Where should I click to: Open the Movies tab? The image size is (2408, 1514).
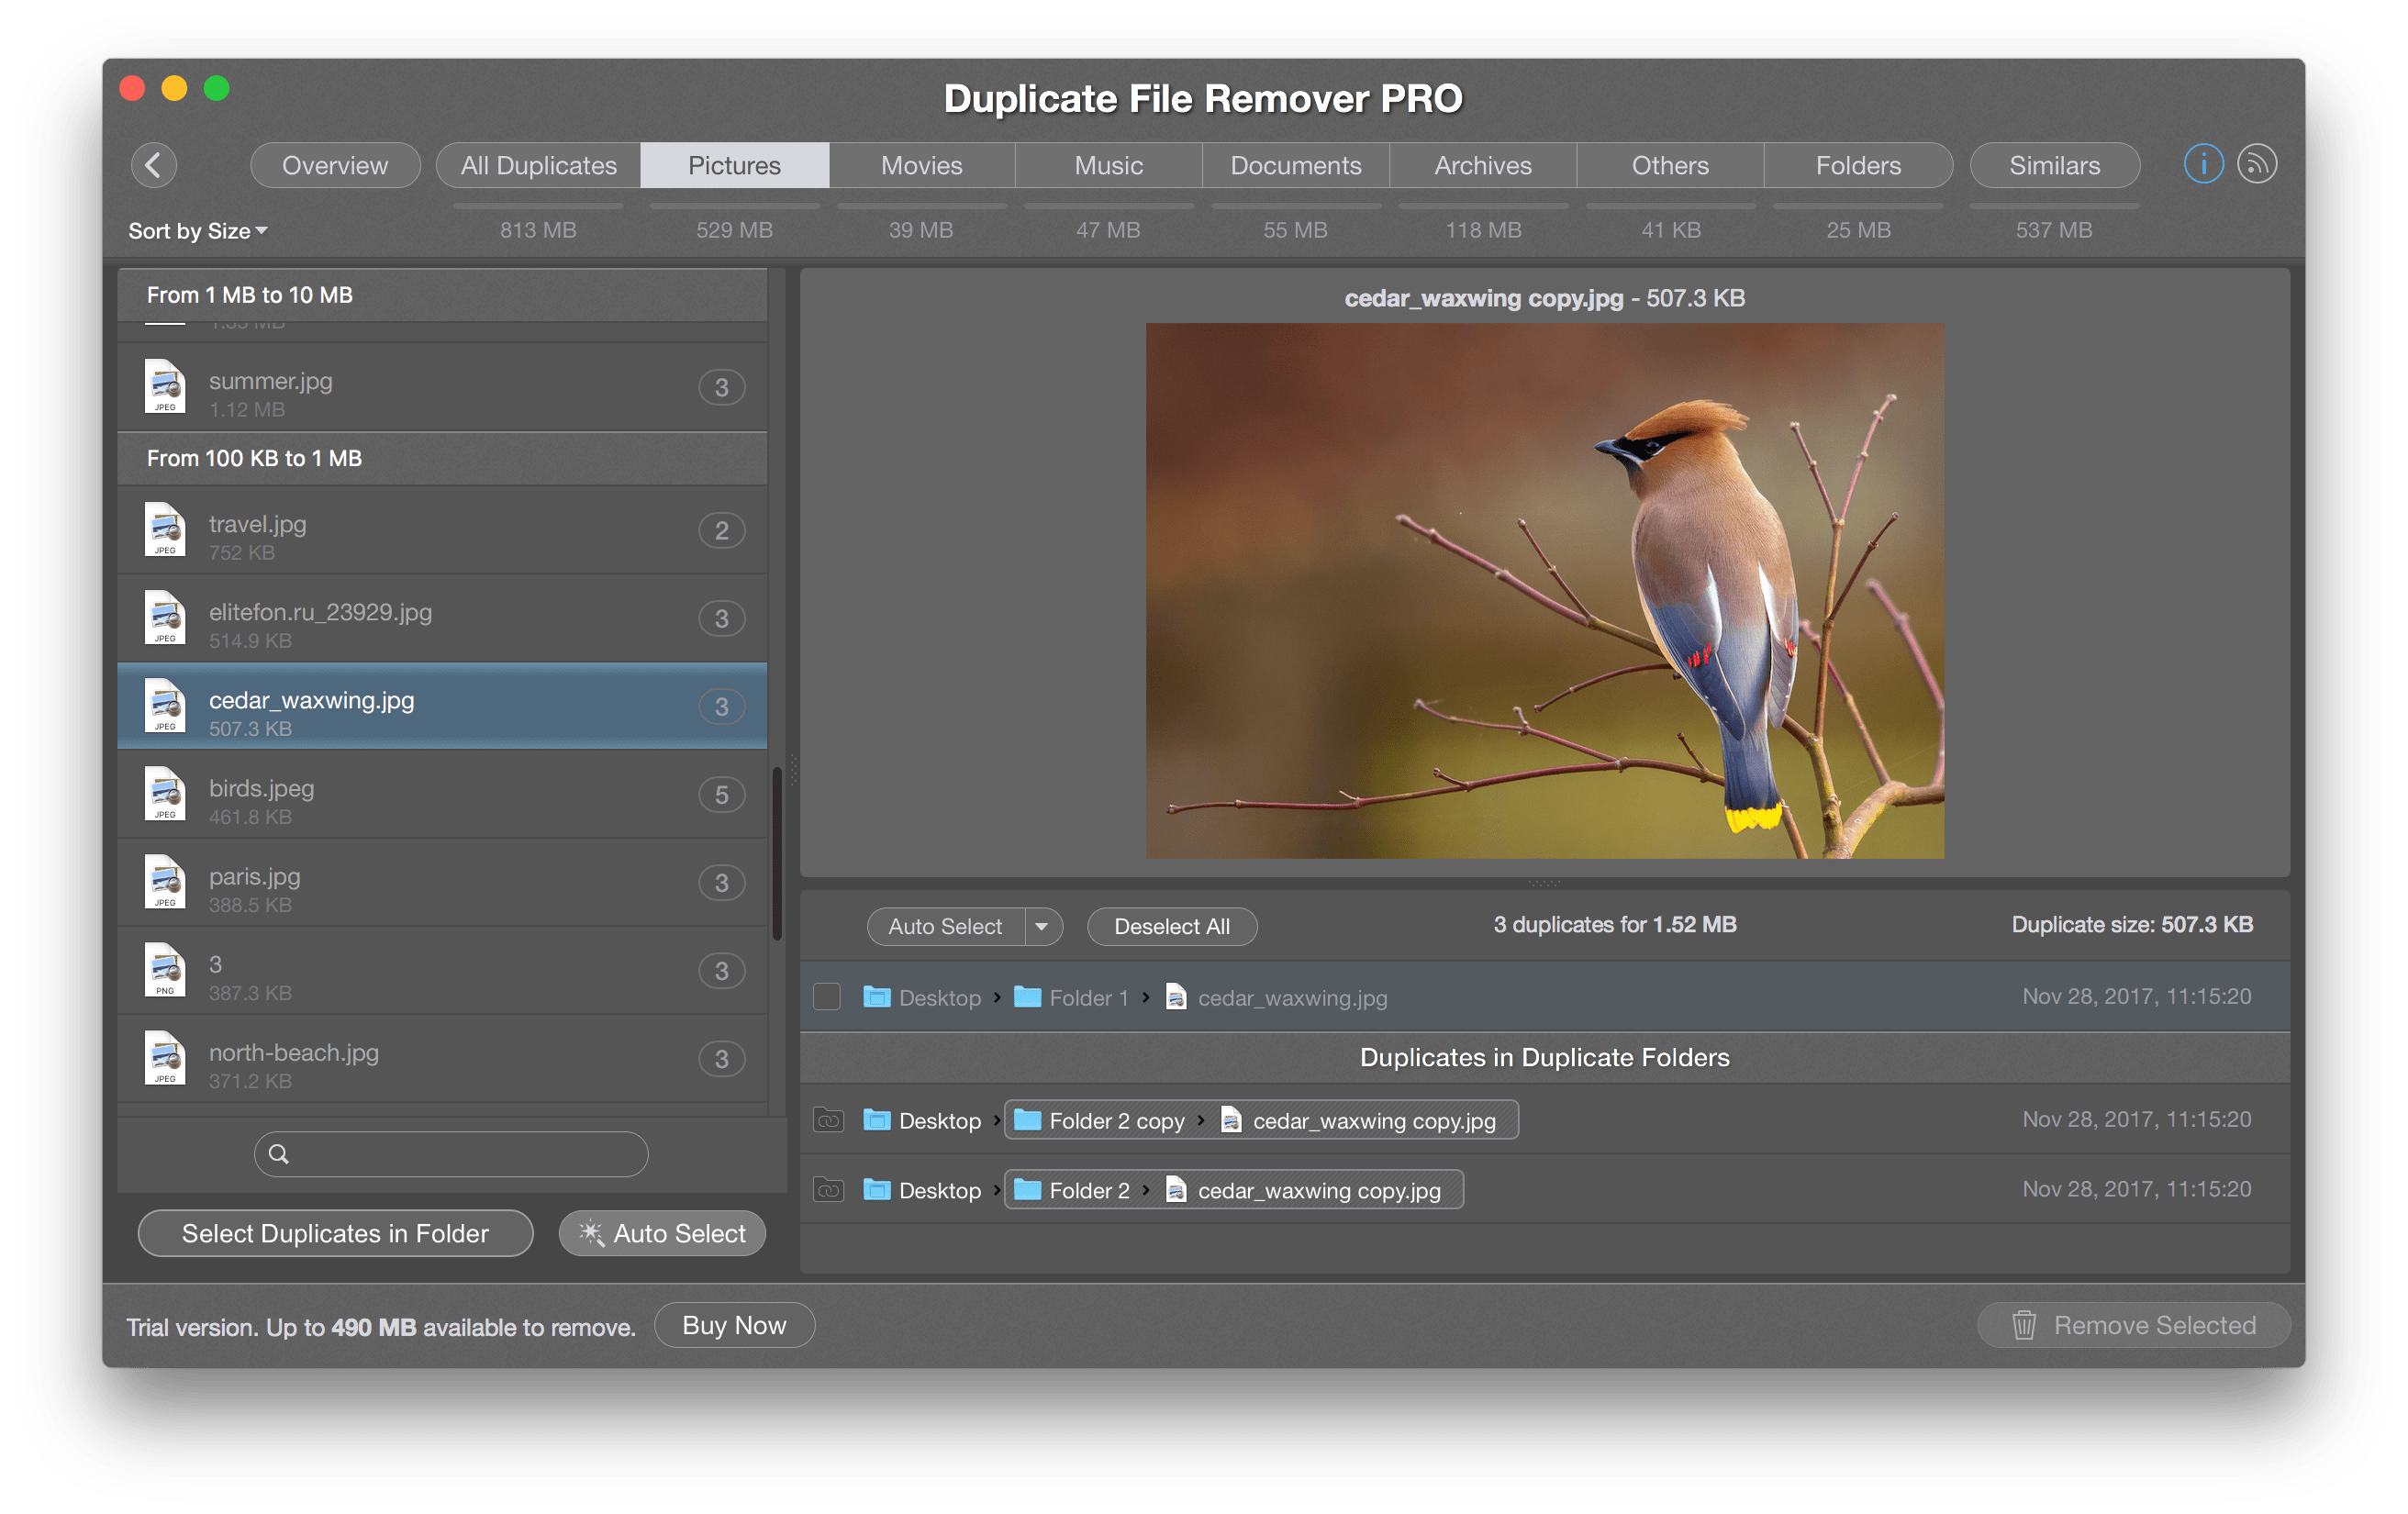coord(921,165)
